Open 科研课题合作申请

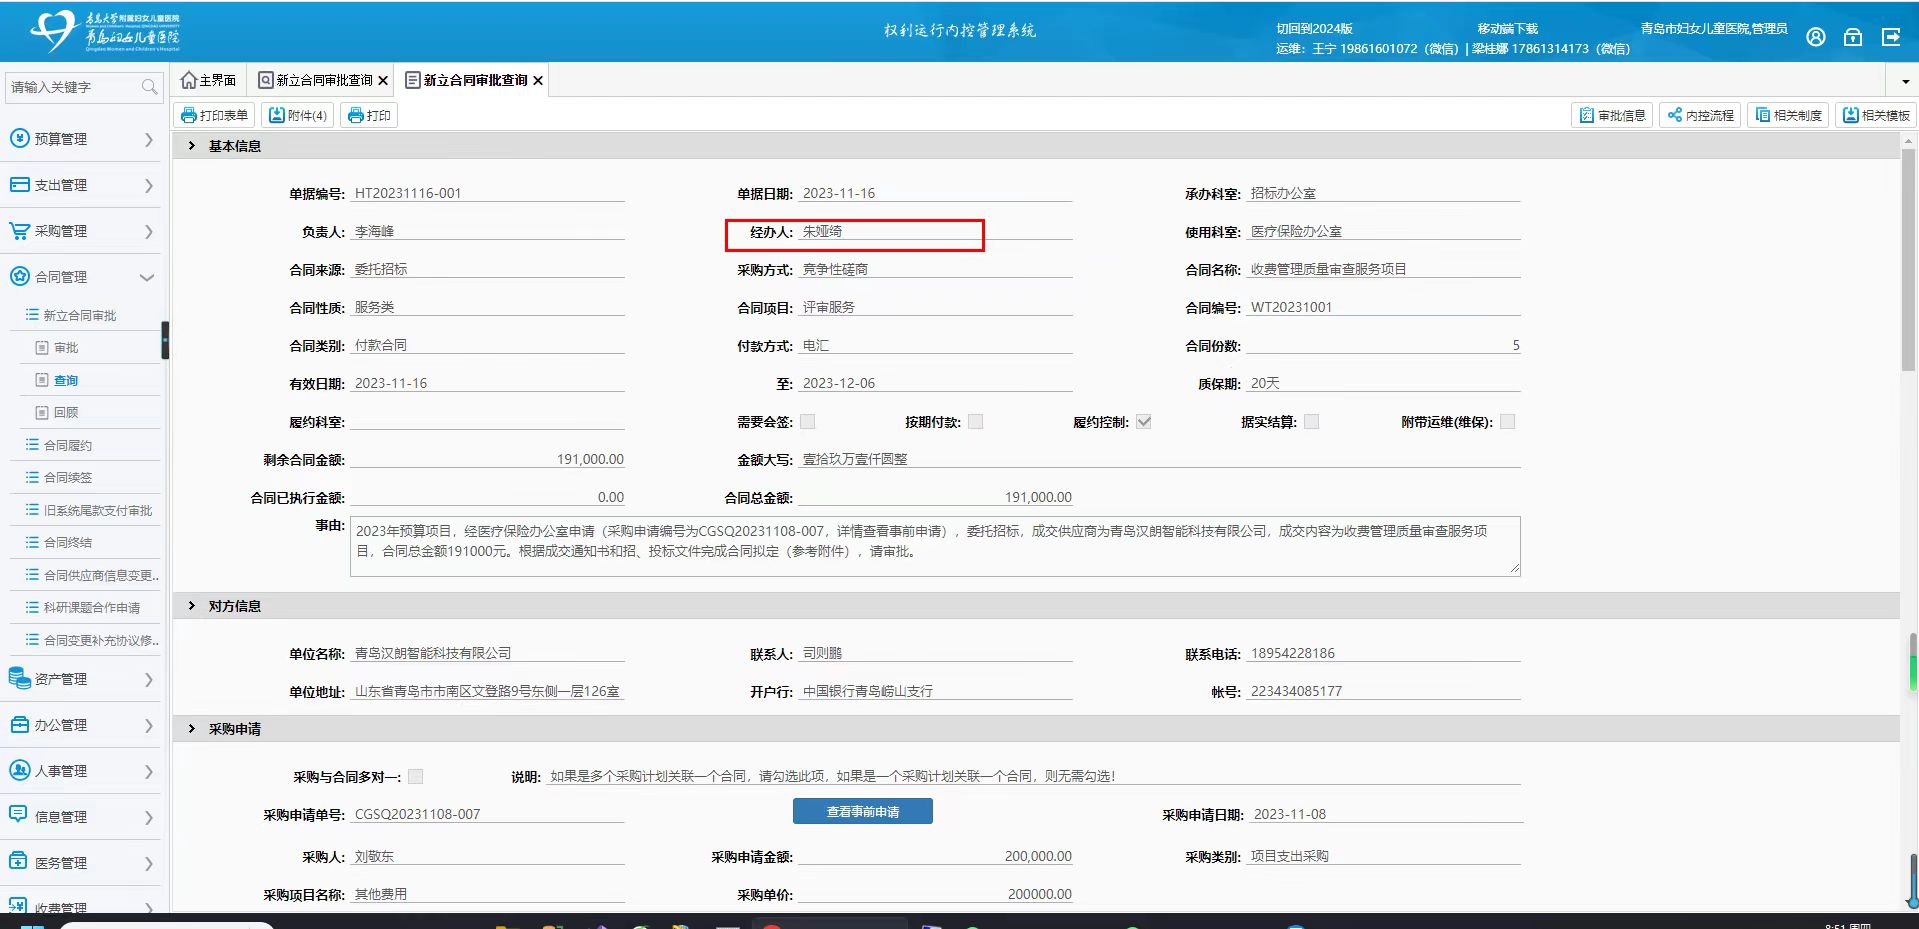pos(91,607)
